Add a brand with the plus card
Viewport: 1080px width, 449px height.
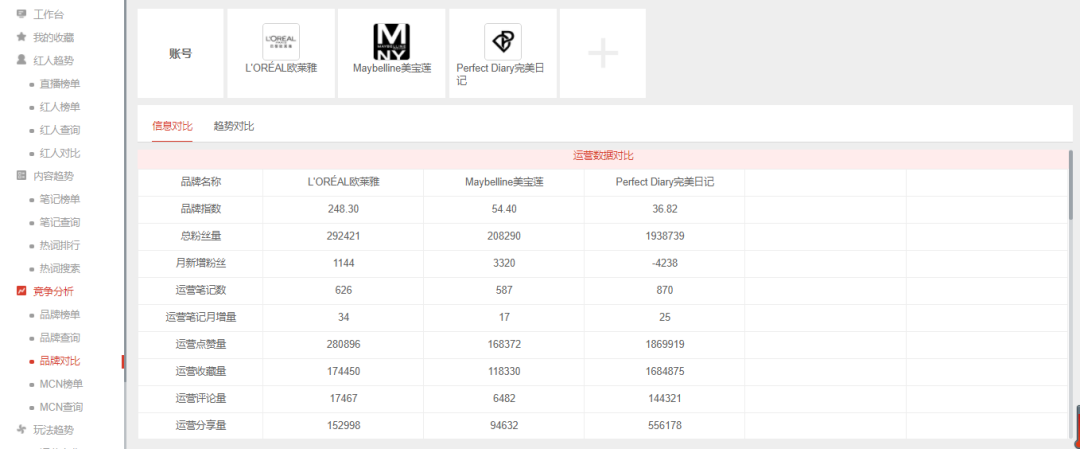pyautogui.click(x=603, y=54)
